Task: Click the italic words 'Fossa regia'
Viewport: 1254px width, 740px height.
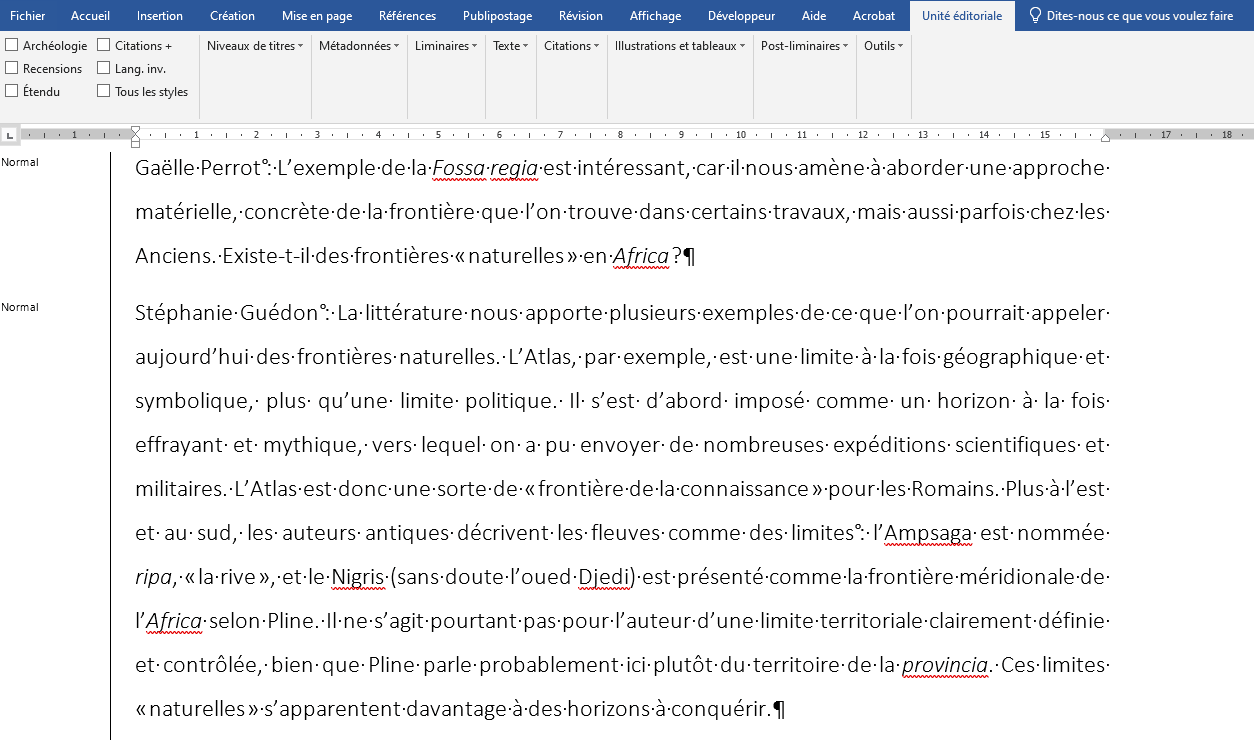Action: point(486,168)
